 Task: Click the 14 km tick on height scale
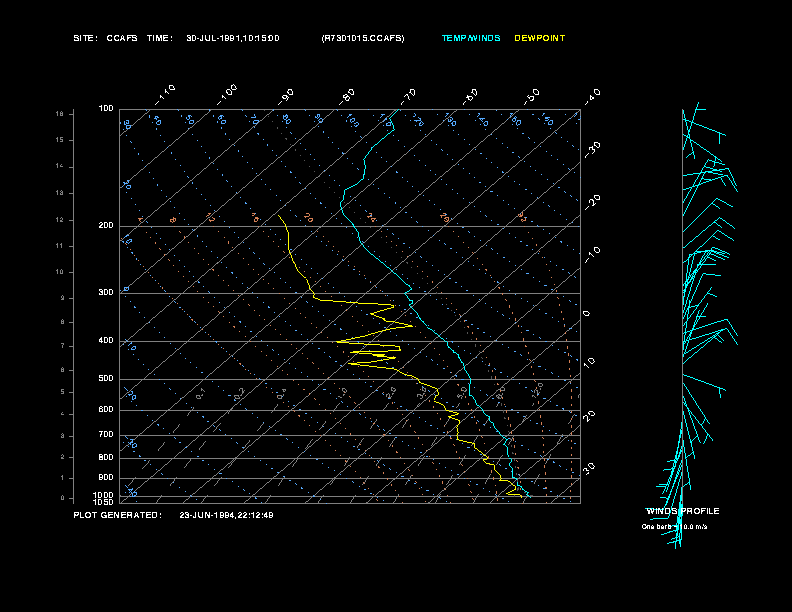tap(60, 166)
